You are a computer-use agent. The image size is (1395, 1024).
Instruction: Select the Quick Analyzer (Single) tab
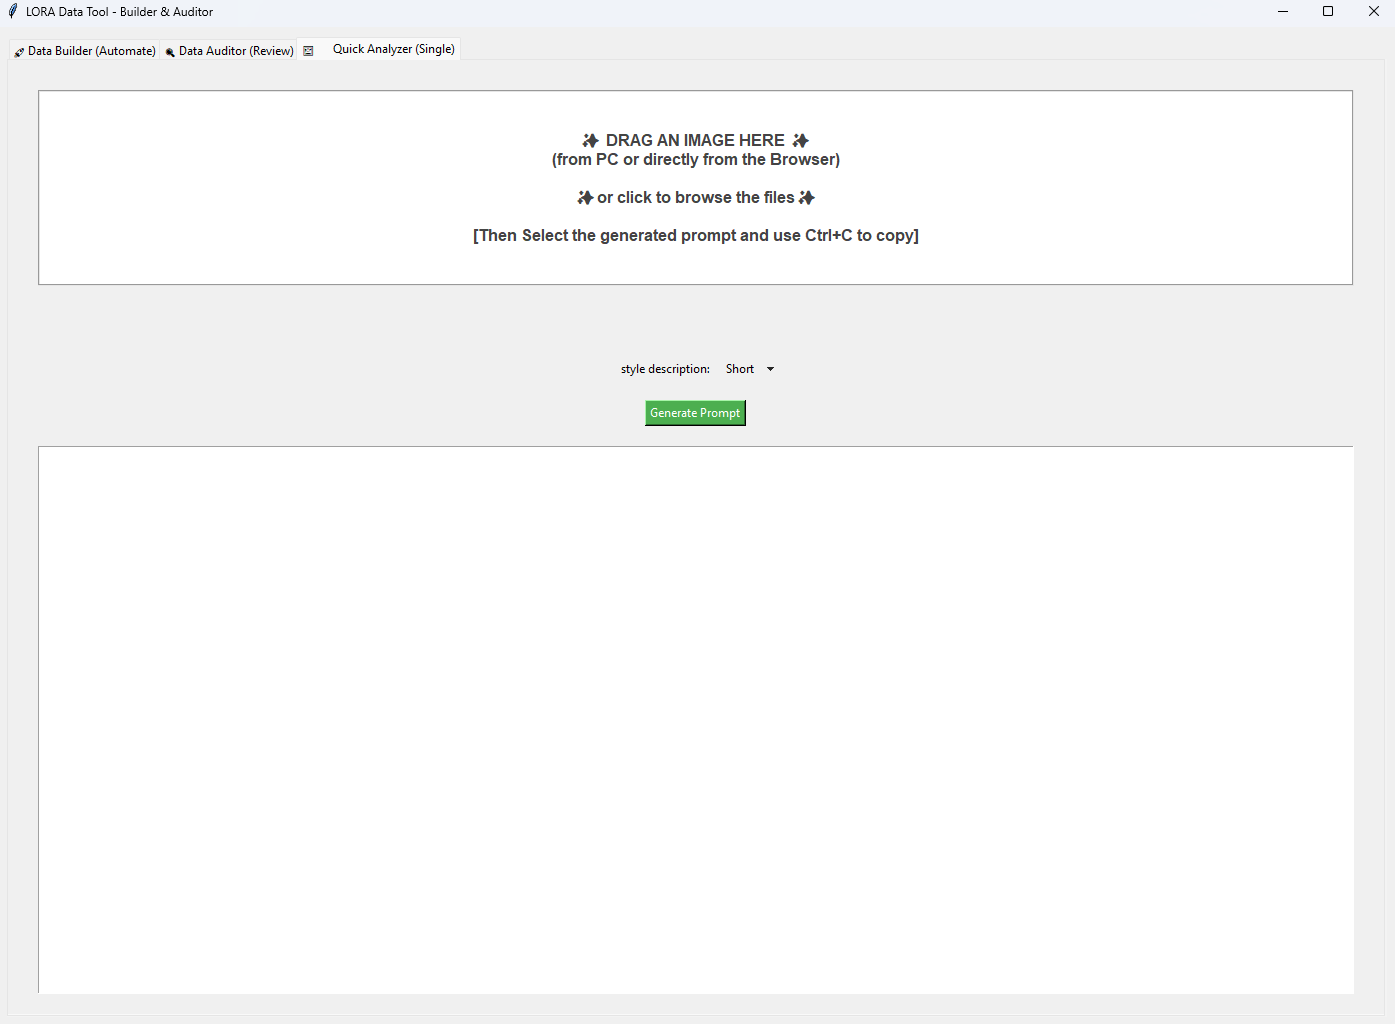379,49
